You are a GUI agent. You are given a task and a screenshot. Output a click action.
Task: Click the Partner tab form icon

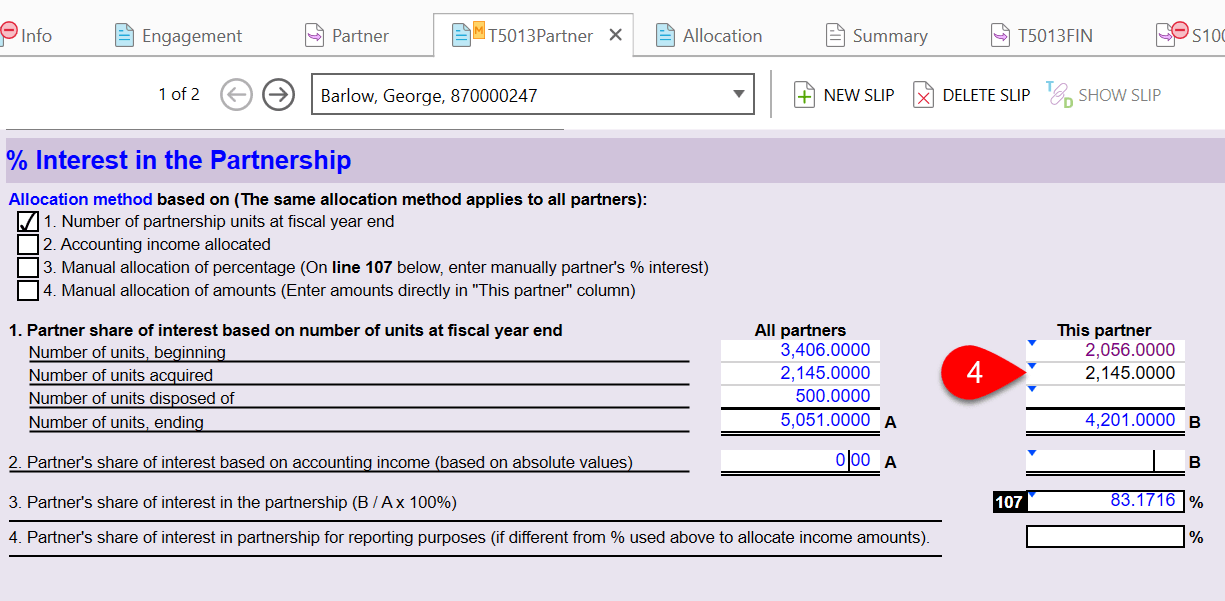tap(314, 35)
